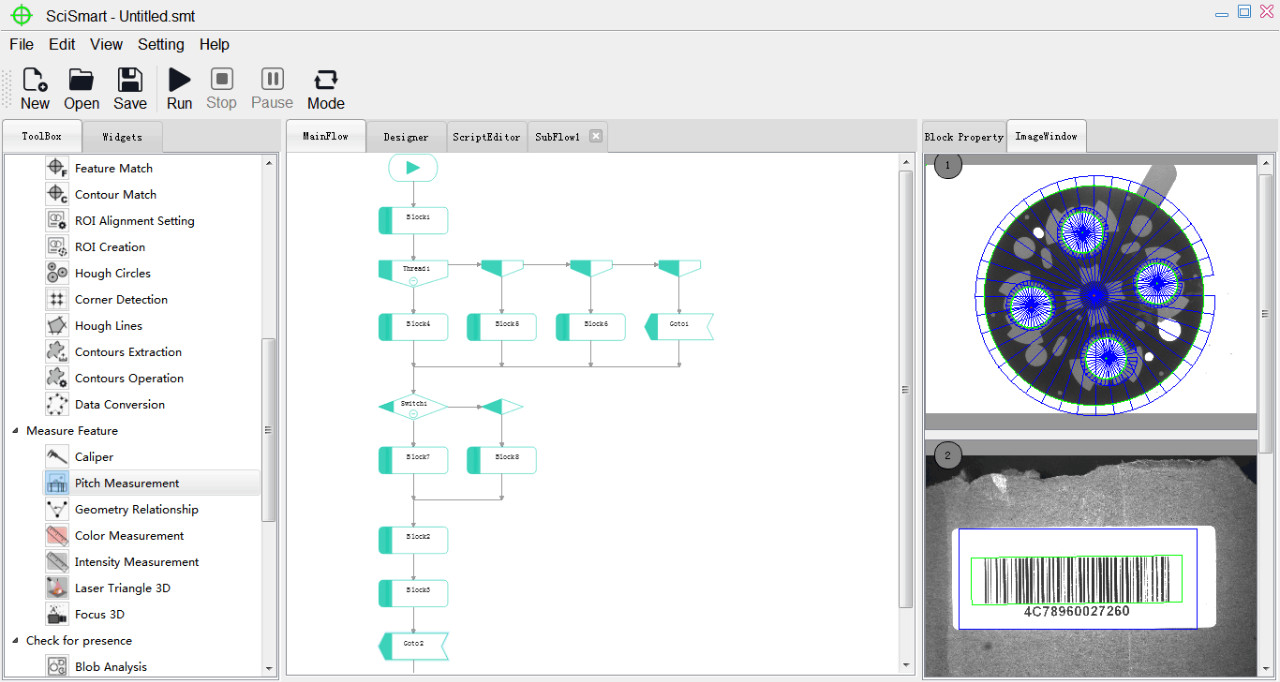Select the Goto1 node

click(x=679, y=326)
